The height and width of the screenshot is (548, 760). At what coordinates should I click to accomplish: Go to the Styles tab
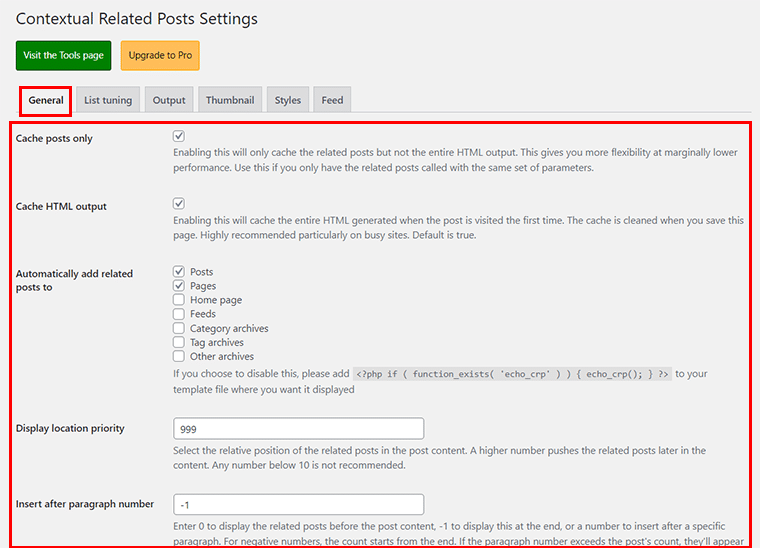288,100
